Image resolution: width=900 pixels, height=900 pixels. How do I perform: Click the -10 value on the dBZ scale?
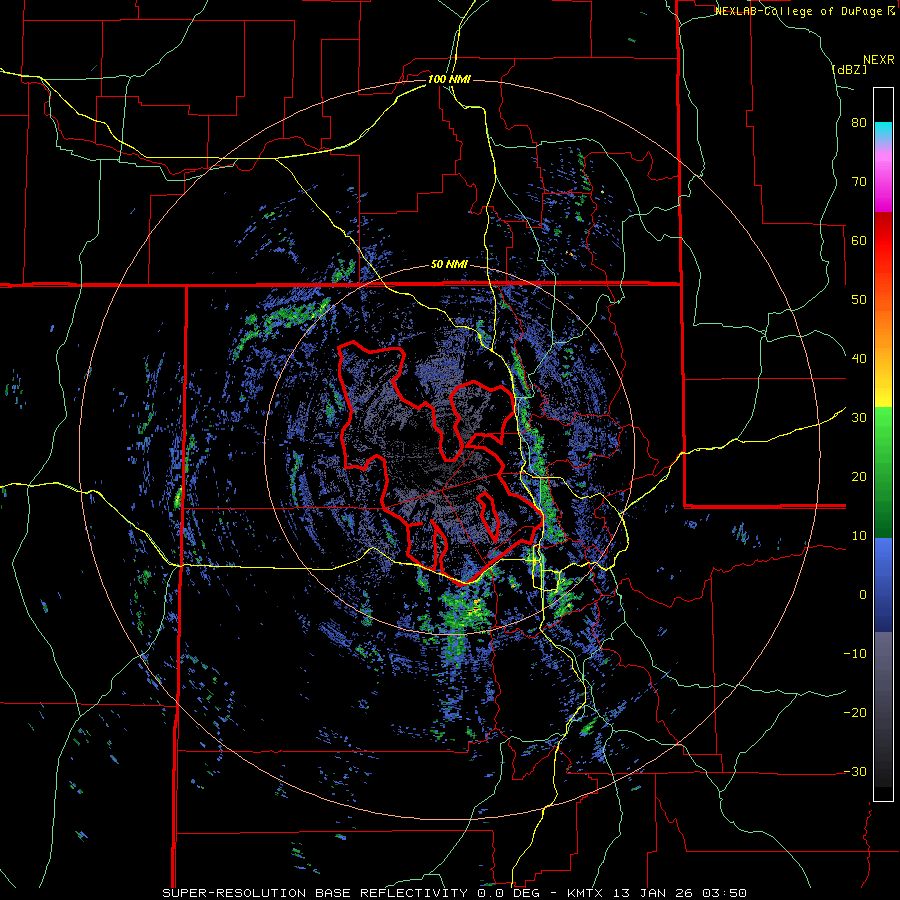pos(855,654)
